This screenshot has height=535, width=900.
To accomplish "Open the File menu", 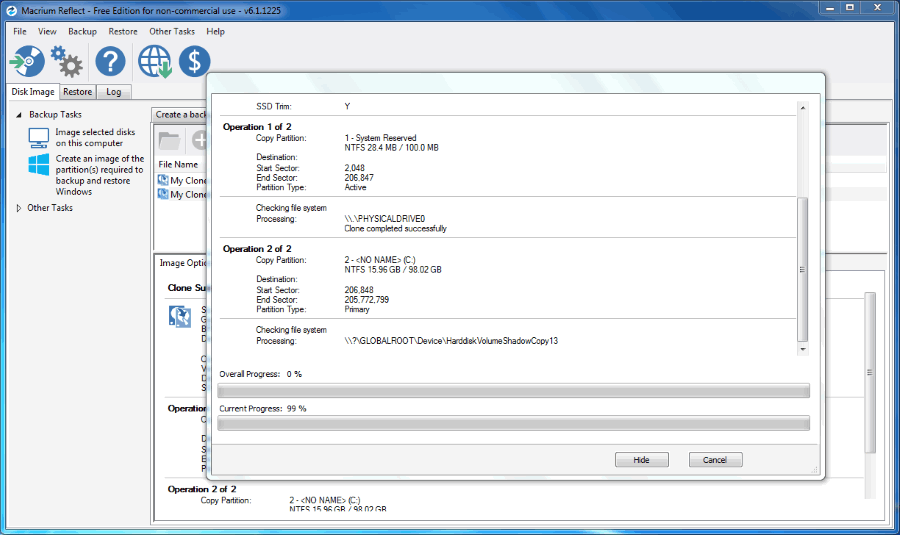I will [x=20, y=32].
